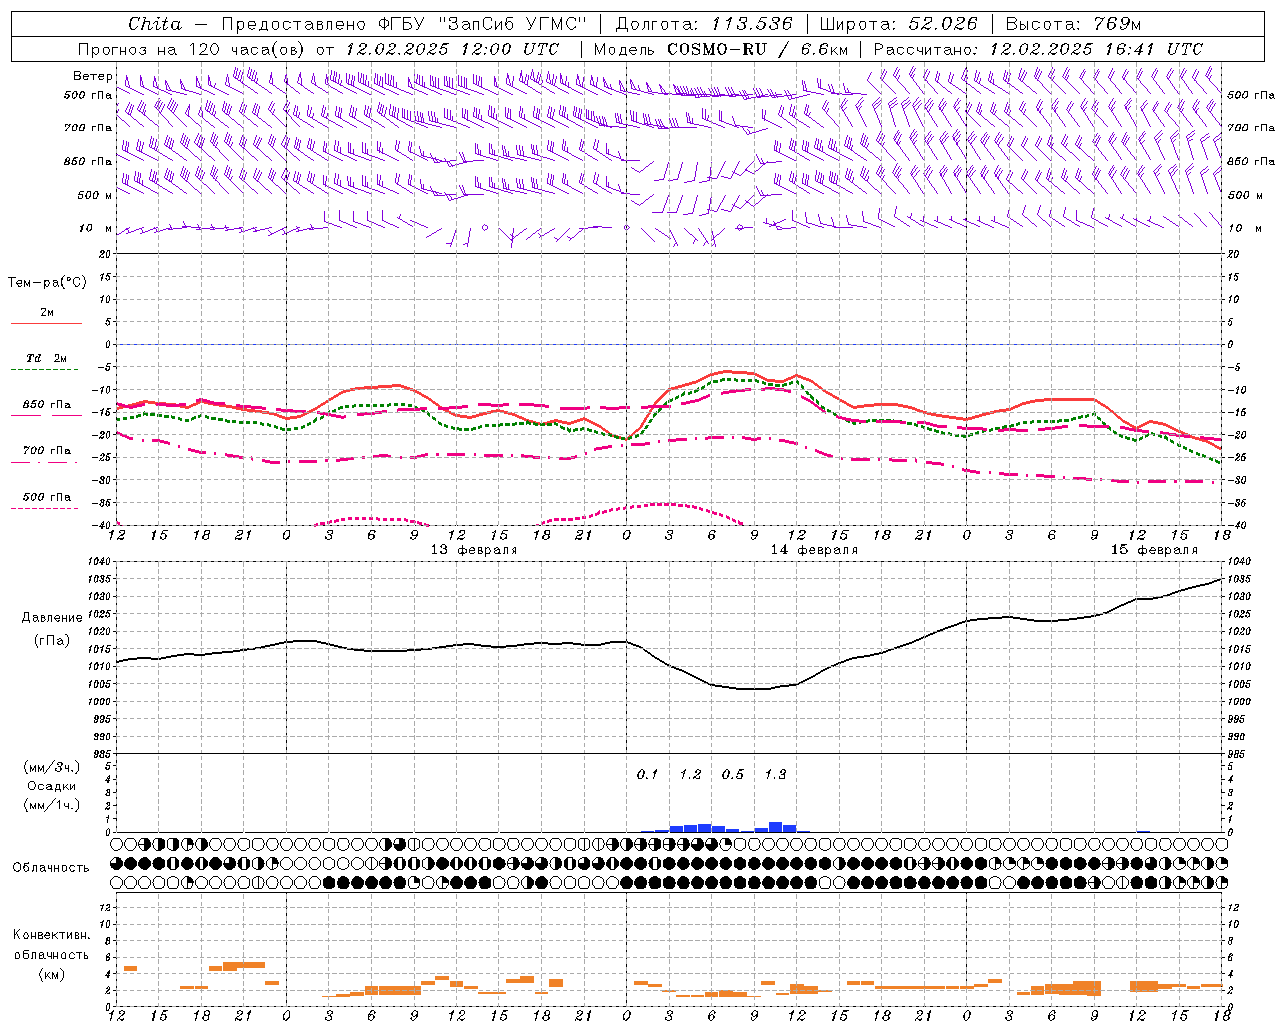Click the "(гПа)" unit under Давление
This screenshot has width=1280, height=1024.
[52, 640]
